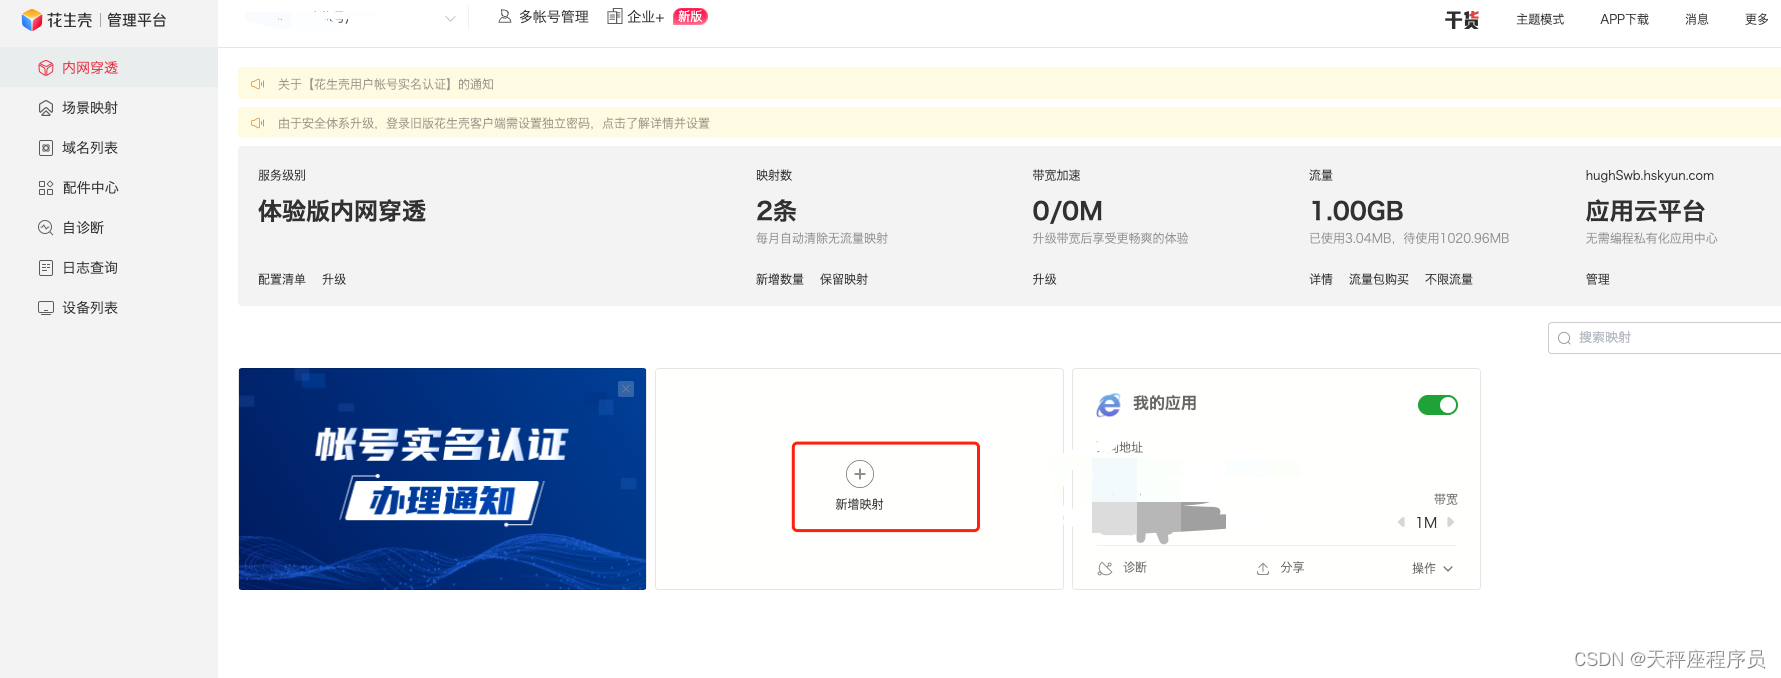Open 内网穿透 sidebar icon

(x=46, y=68)
